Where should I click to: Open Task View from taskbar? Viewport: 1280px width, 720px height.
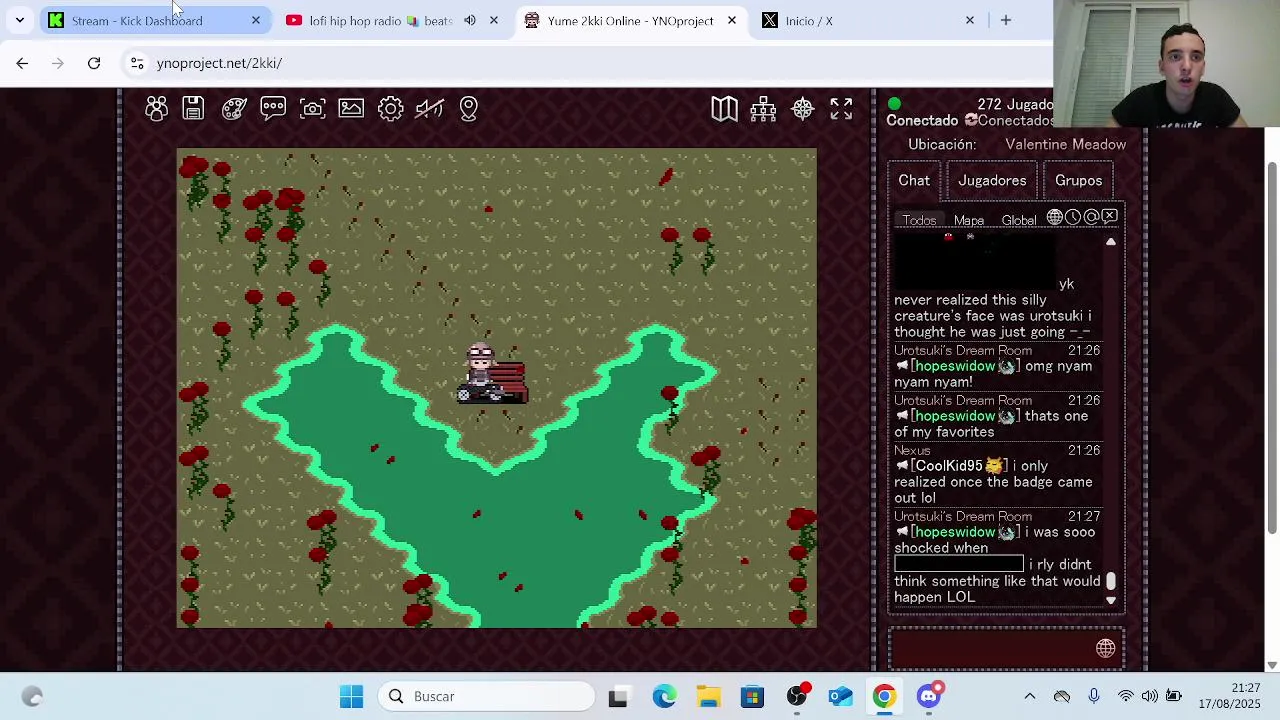coord(618,697)
